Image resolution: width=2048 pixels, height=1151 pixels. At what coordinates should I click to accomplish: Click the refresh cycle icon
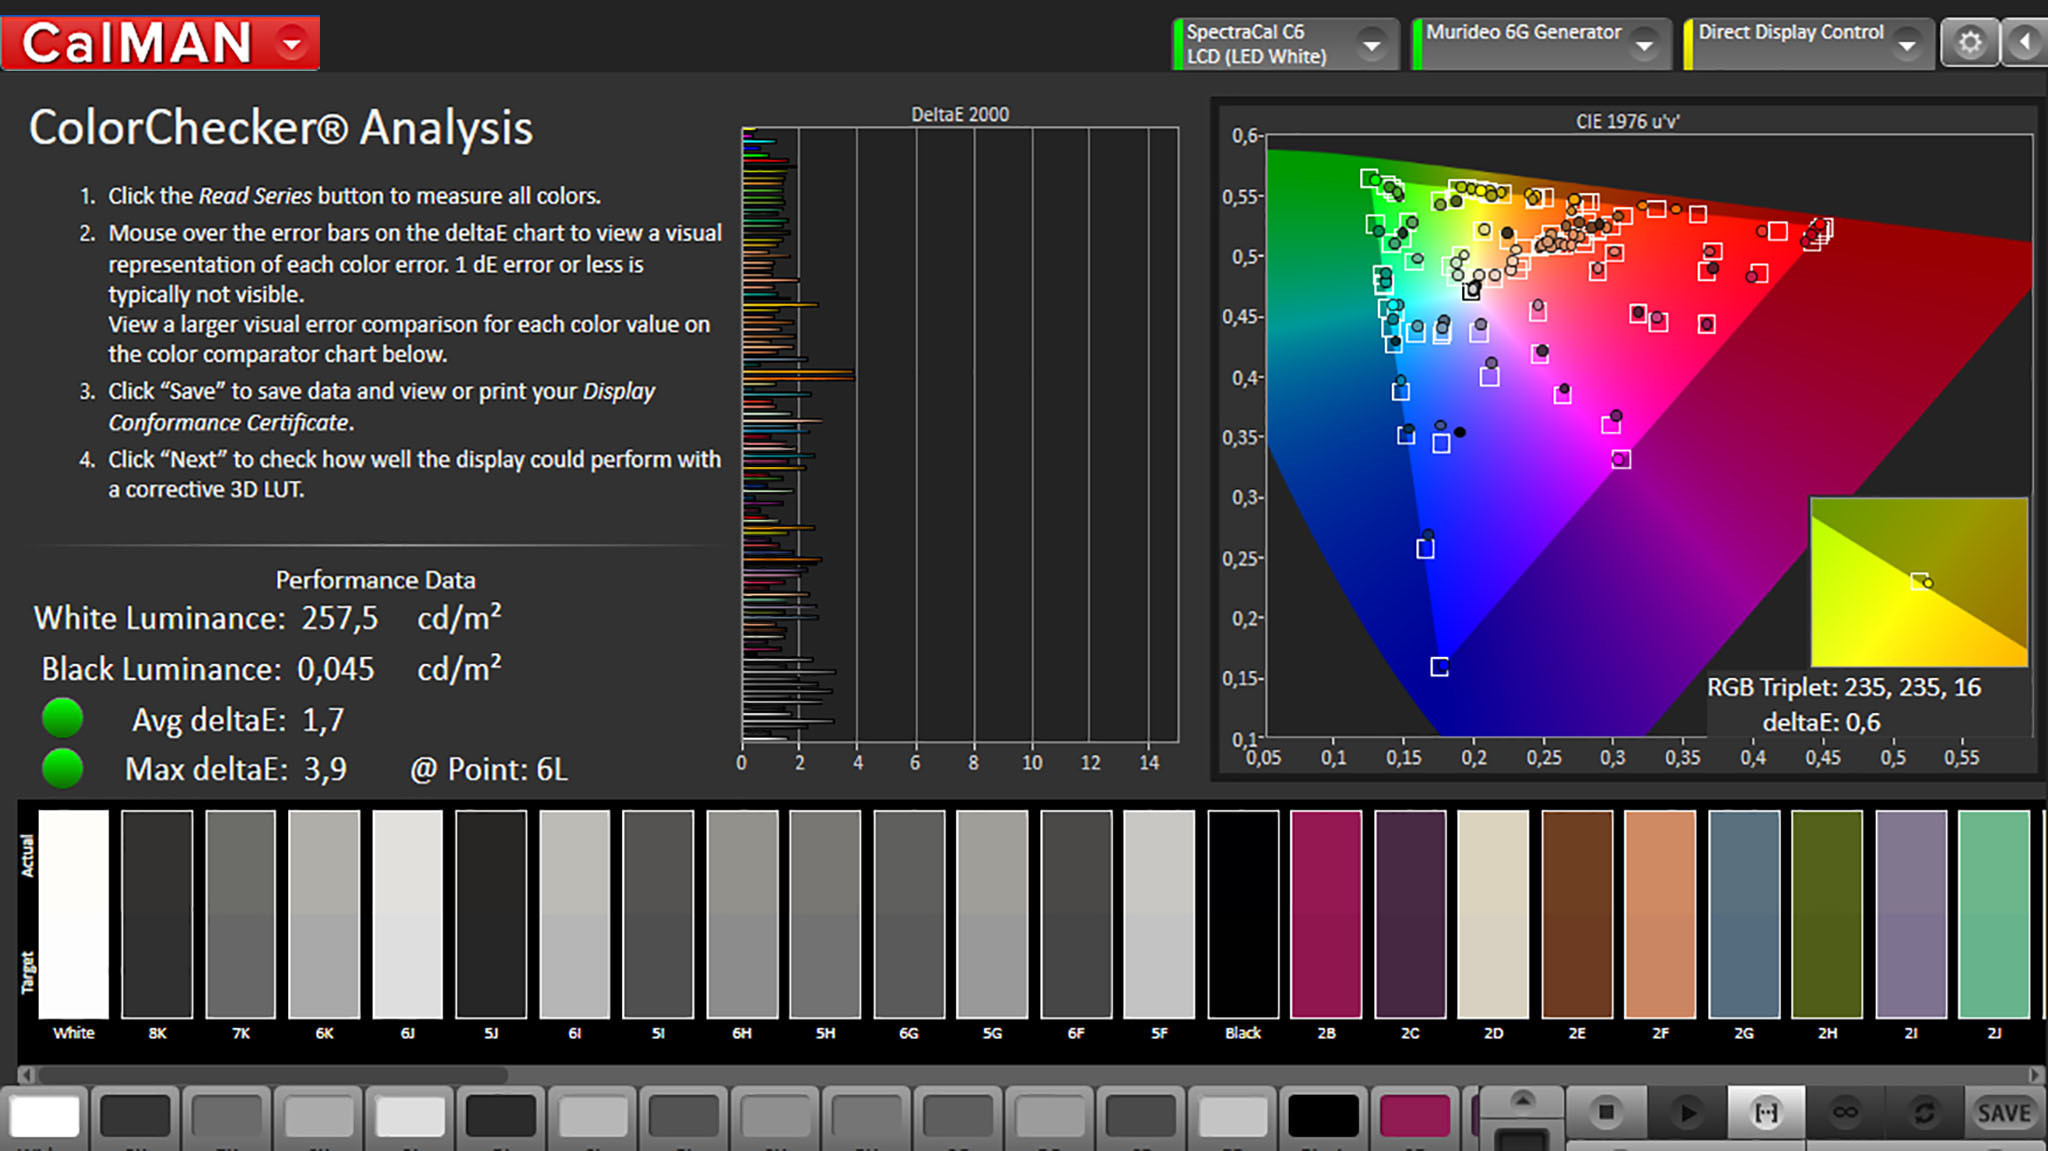click(1924, 1112)
